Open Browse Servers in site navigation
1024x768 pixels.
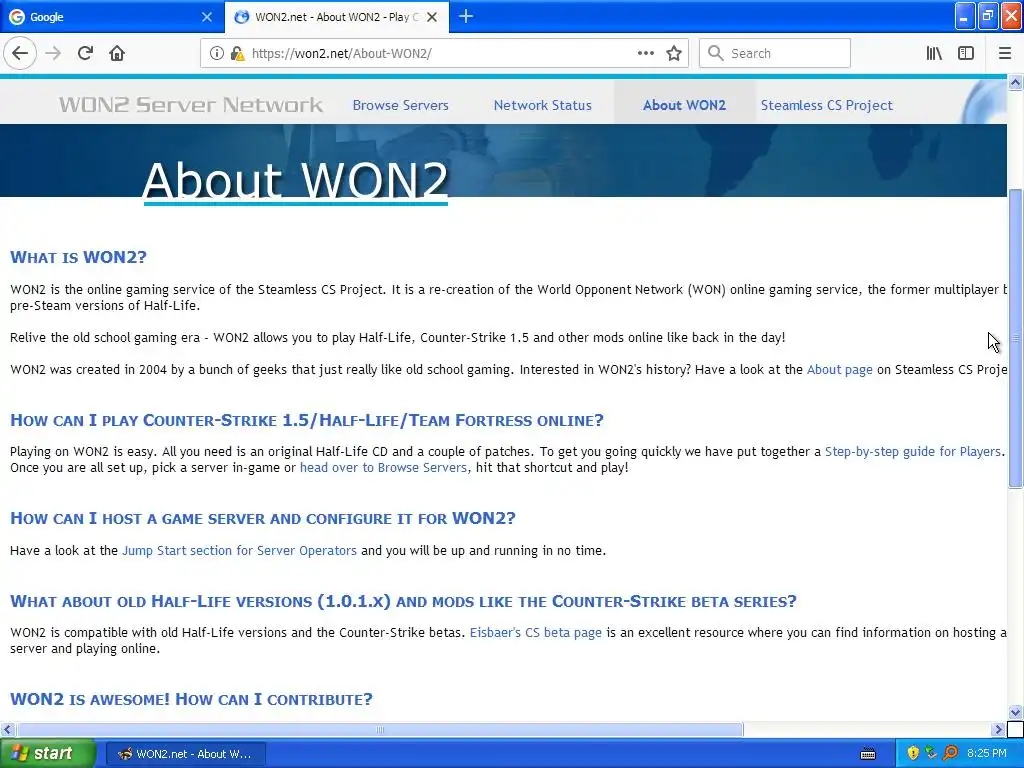click(400, 105)
